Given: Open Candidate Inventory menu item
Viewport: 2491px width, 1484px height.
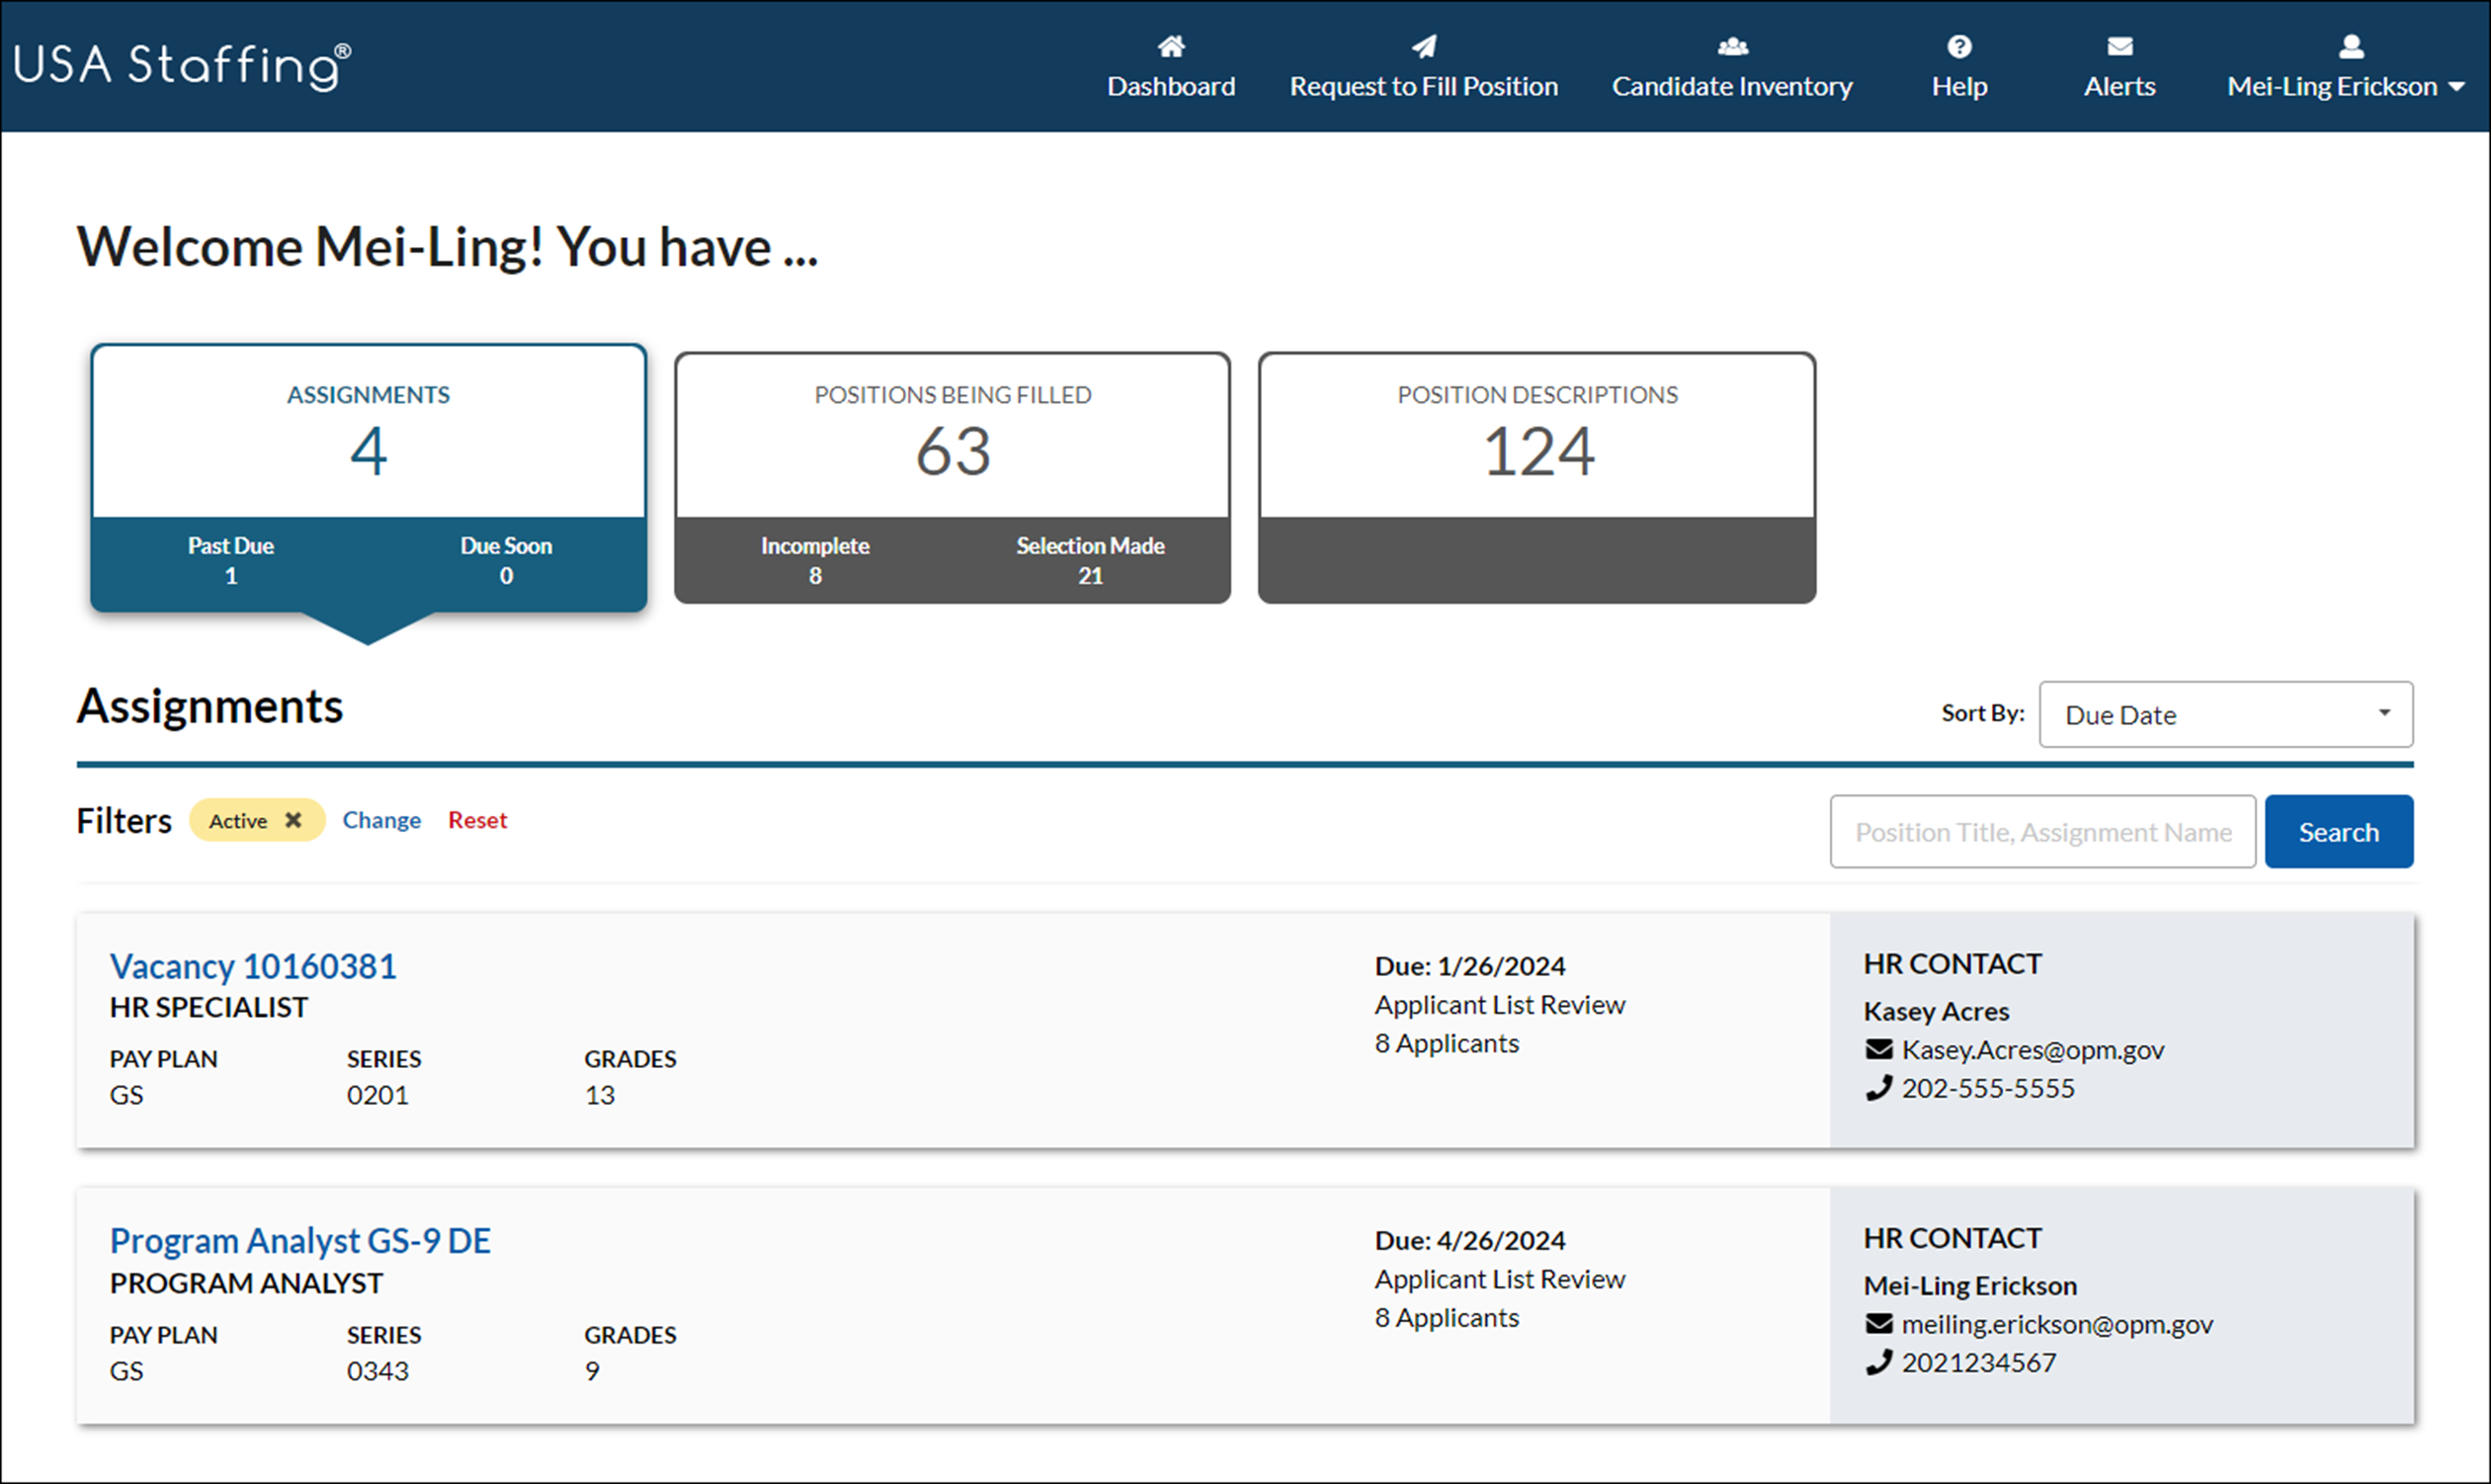Looking at the screenshot, I should [x=1732, y=66].
